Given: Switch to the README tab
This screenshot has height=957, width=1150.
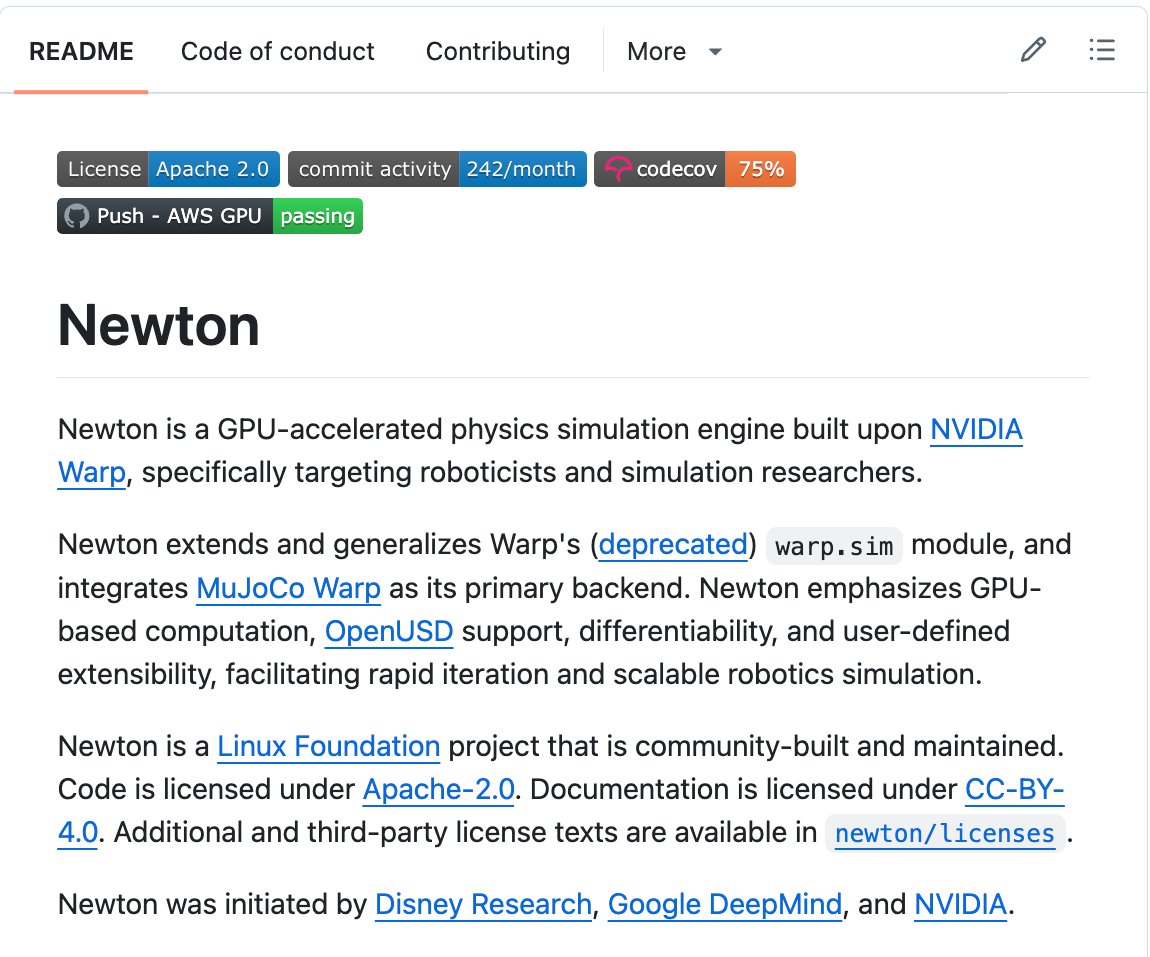Looking at the screenshot, I should click(x=81, y=51).
